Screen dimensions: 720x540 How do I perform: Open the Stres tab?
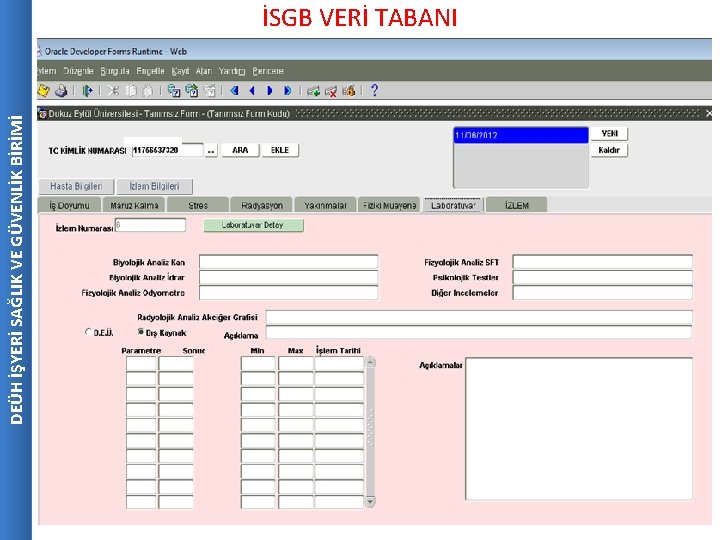point(198,205)
